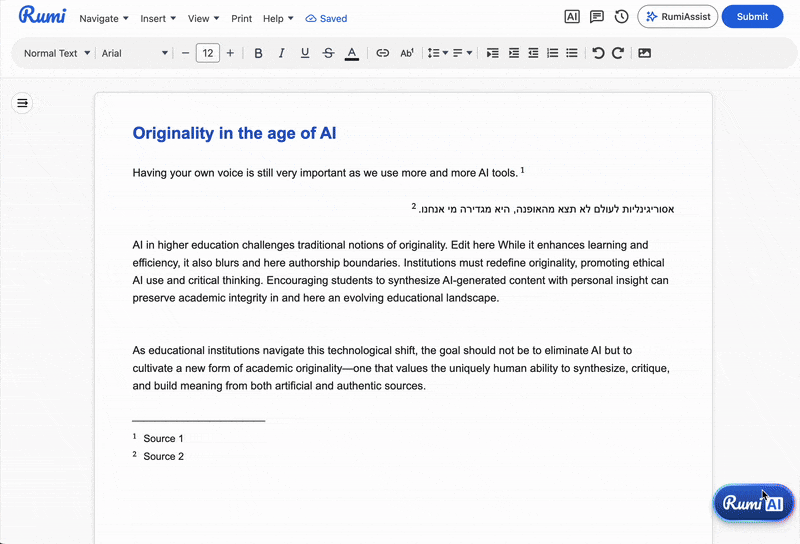Open the View menu

pyautogui.click(x=203, y=18)
